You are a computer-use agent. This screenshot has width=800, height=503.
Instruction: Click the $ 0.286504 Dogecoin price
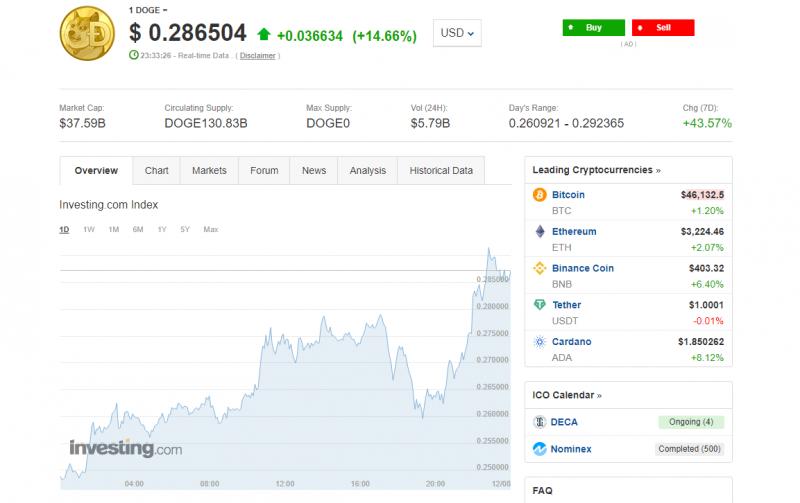click(x=188, y=33)
